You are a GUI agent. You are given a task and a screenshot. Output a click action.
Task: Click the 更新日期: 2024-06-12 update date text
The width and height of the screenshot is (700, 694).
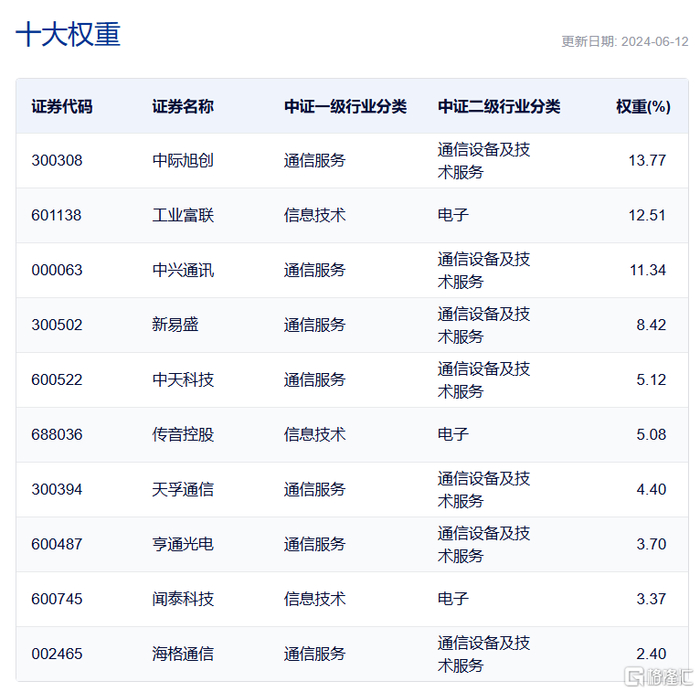click(625, 42)
